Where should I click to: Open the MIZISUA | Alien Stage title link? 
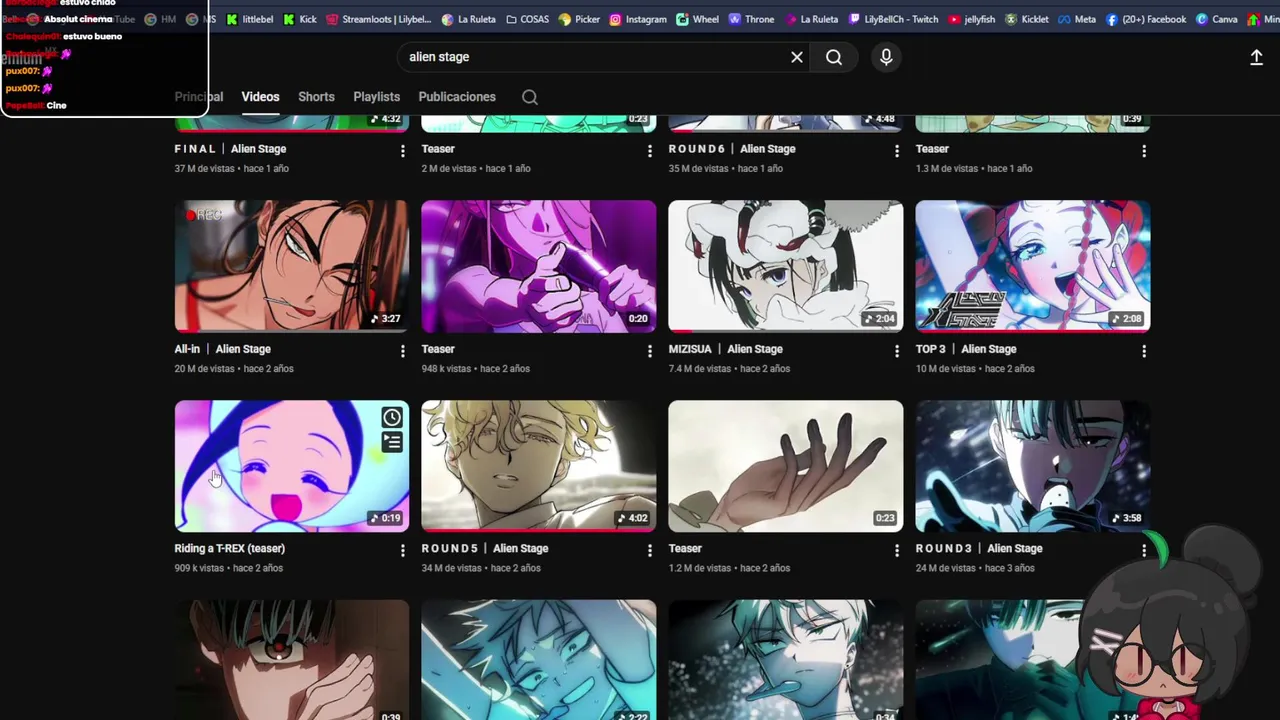[725, 349]
